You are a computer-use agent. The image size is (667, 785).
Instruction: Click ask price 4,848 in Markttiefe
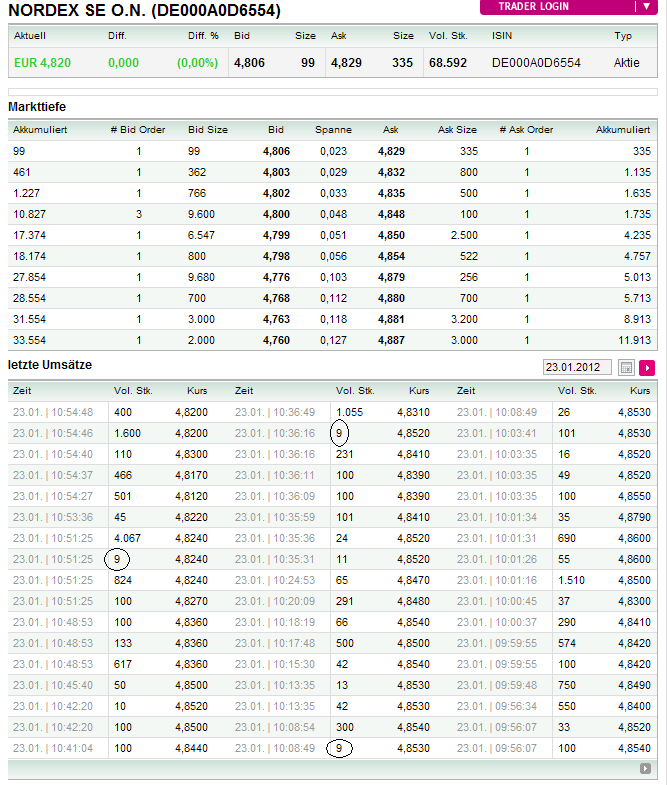pos(391,214)
